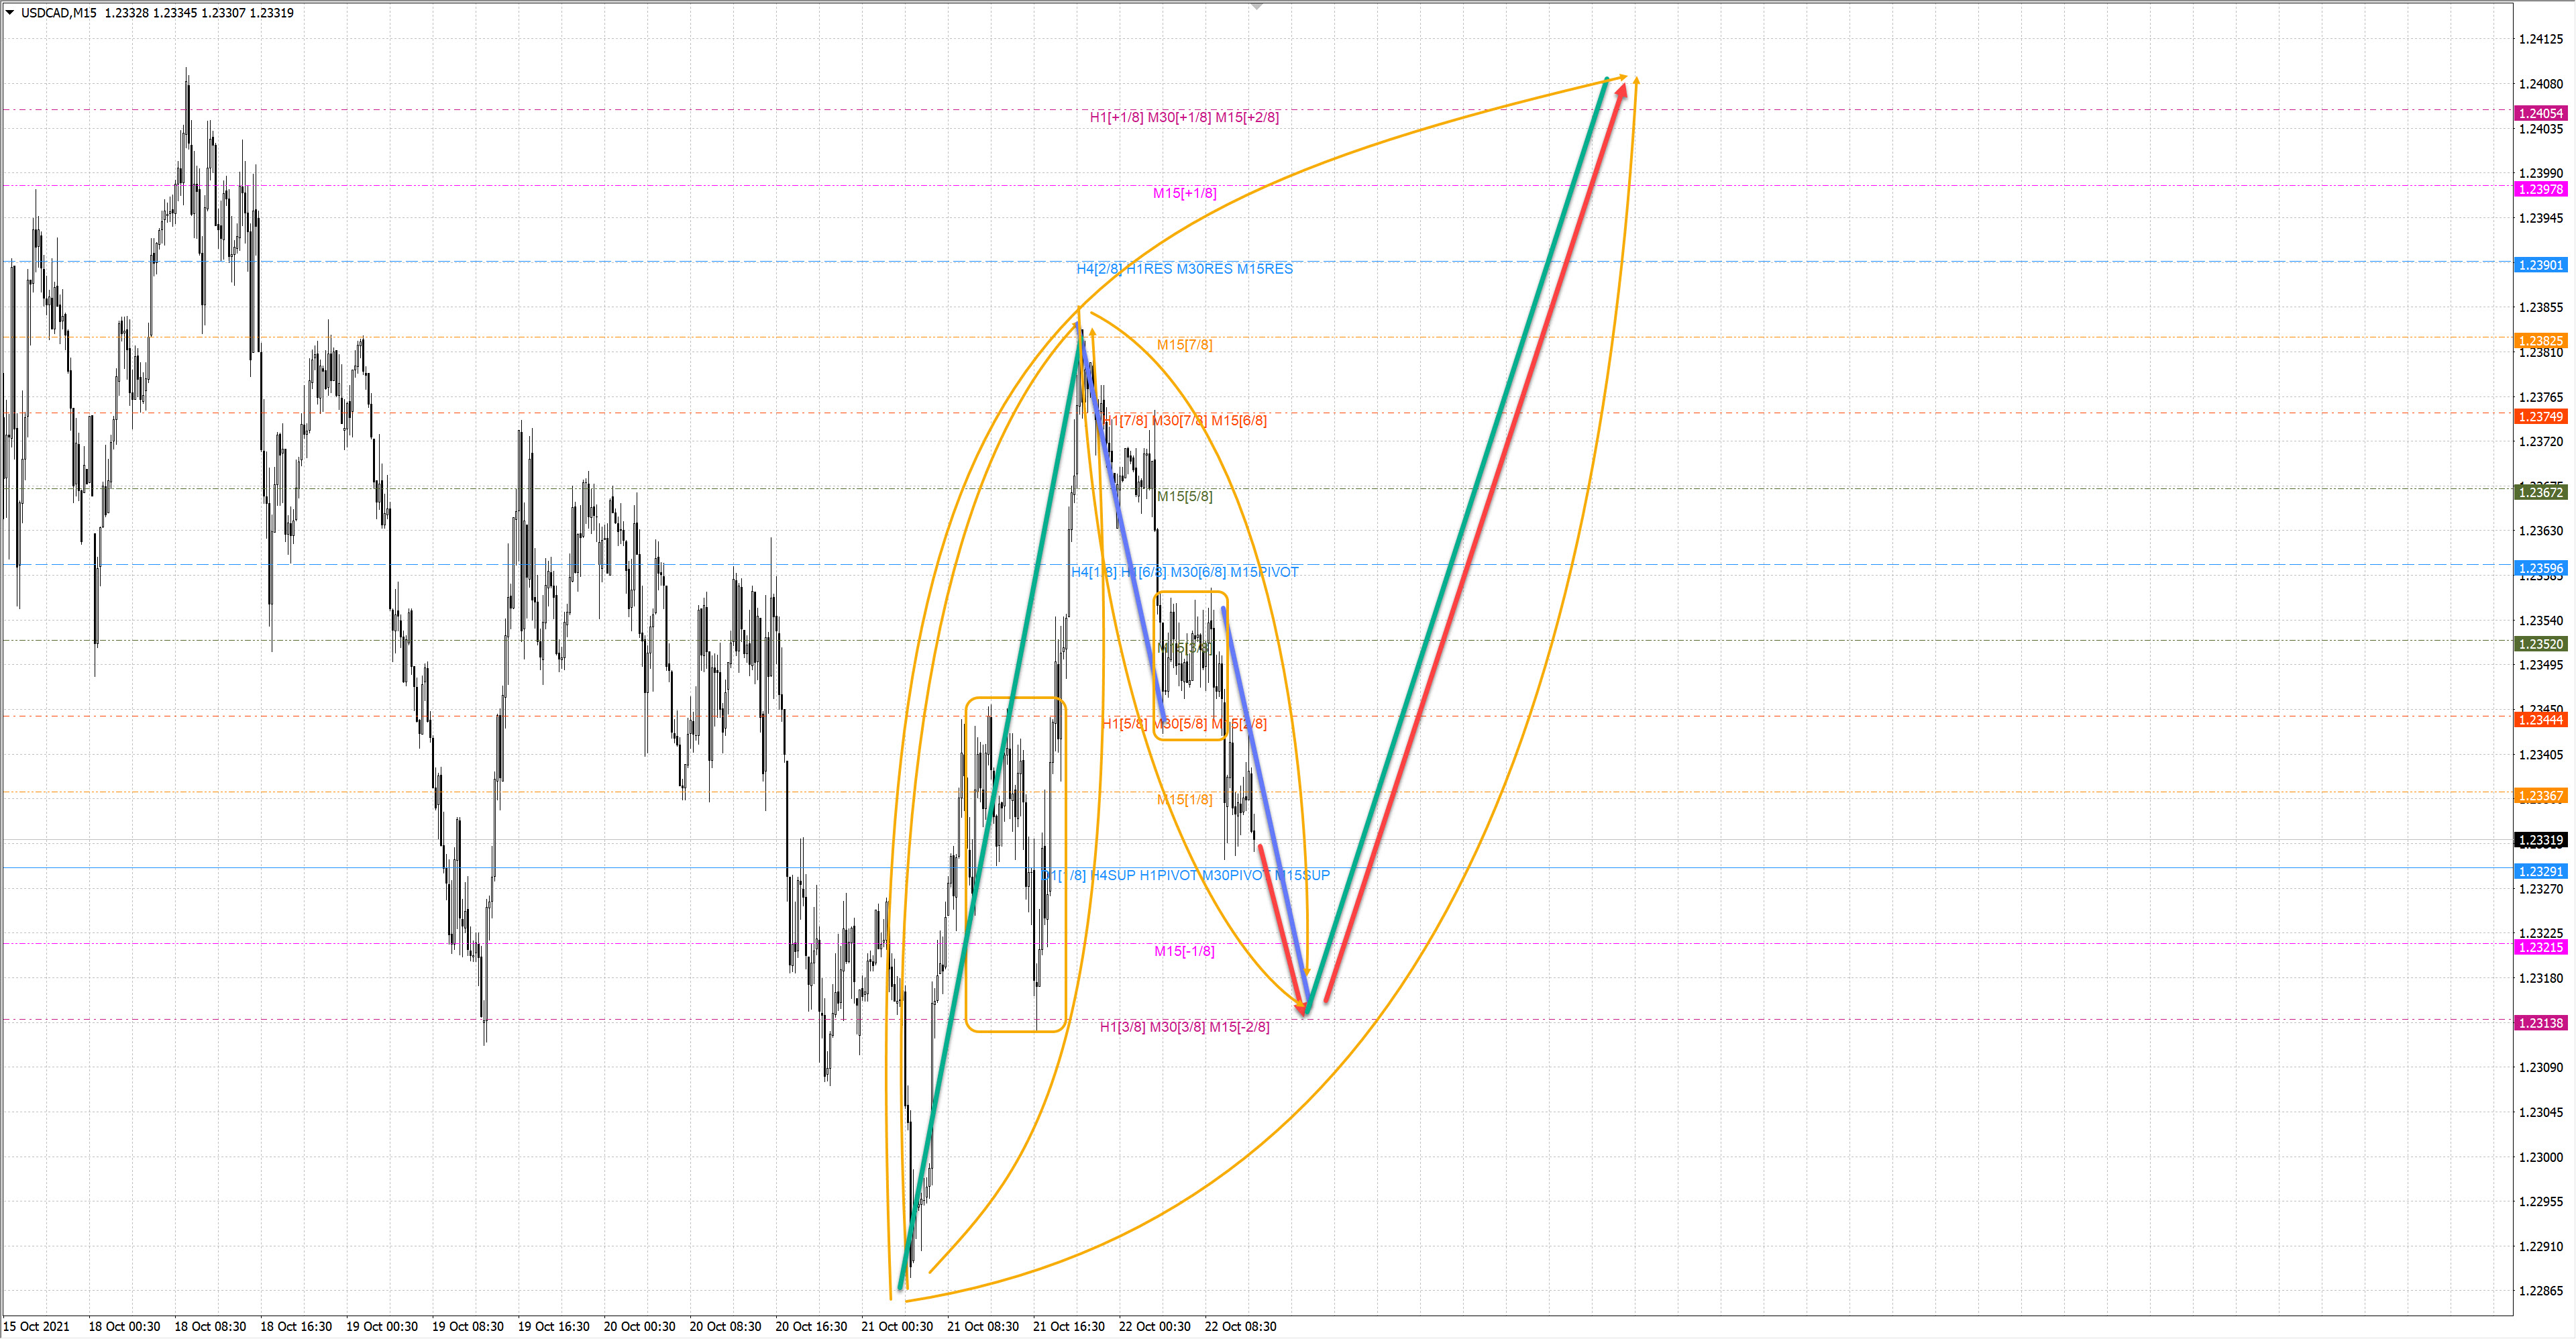This screenshot has width=2576, height=1339.
Task: Click the H1[+1/8] M30[+1/8] M15[+2/8] level label
Action: [x=1184, y=117]
